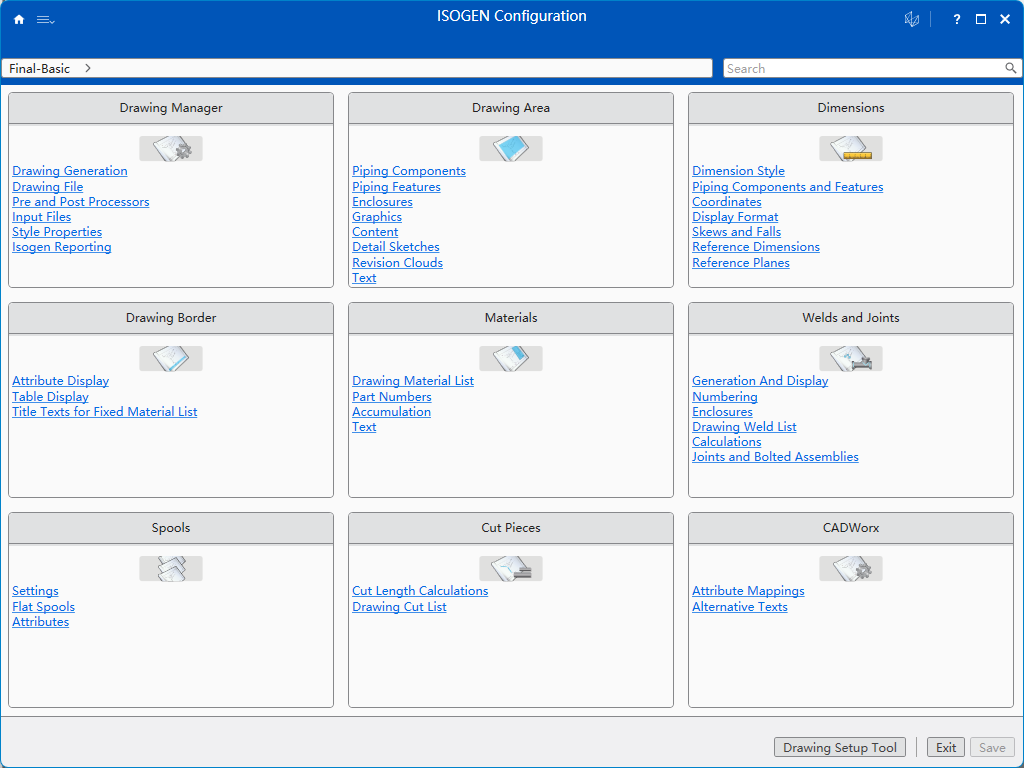Open the Flat Spools link
This screenshot has width=1024, height=768.
pos(43,607)
